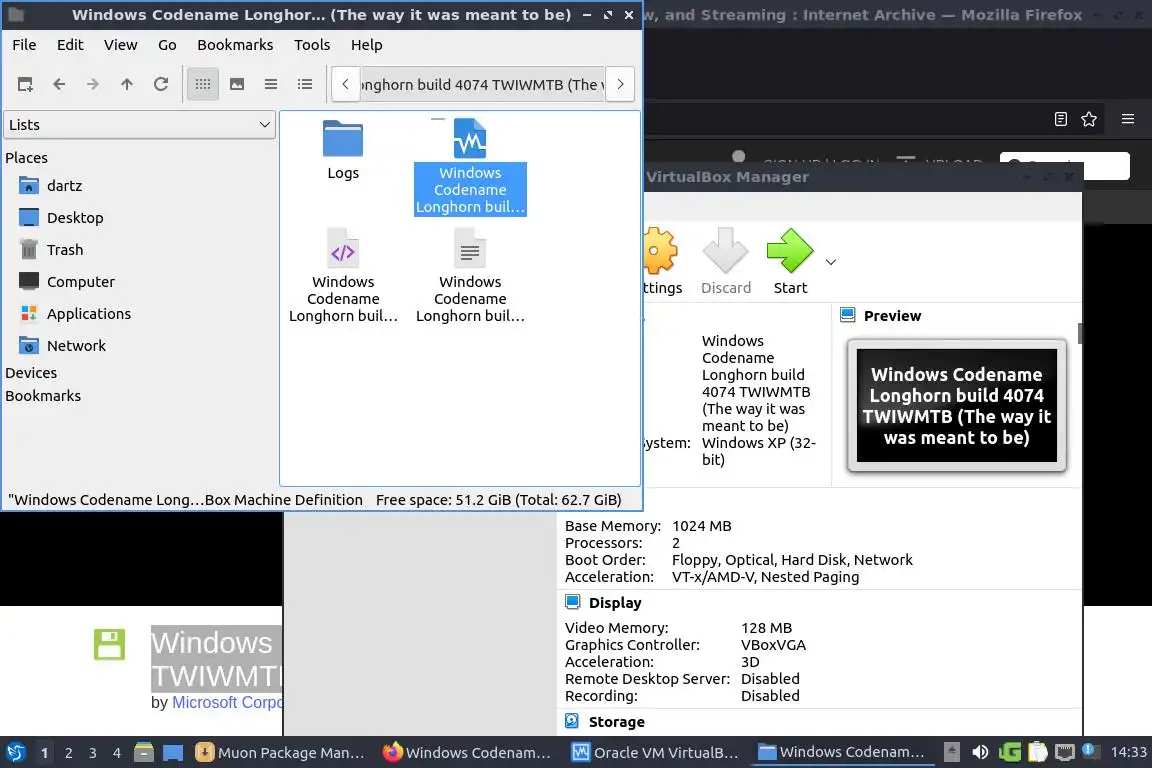The height and width of the screenshot is (768, 1152).
Task: Expand the Start button dropdown arrow
Action: pos(831,262)
